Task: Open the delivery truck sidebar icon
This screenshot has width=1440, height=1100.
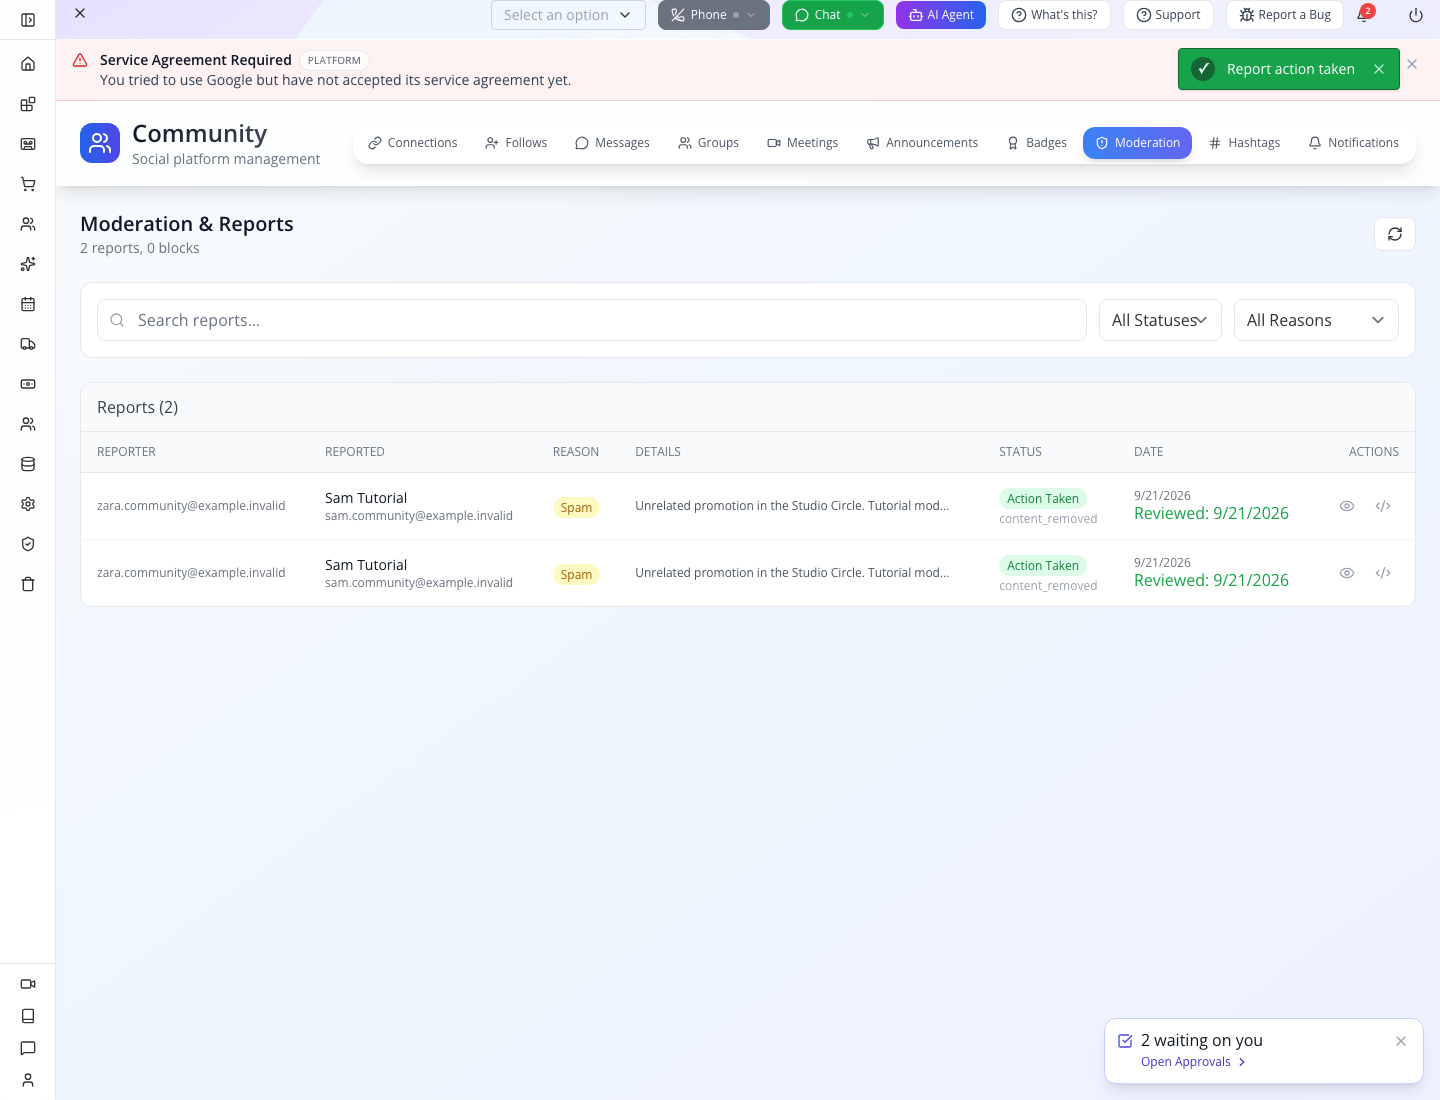Action: click(28, 344)
